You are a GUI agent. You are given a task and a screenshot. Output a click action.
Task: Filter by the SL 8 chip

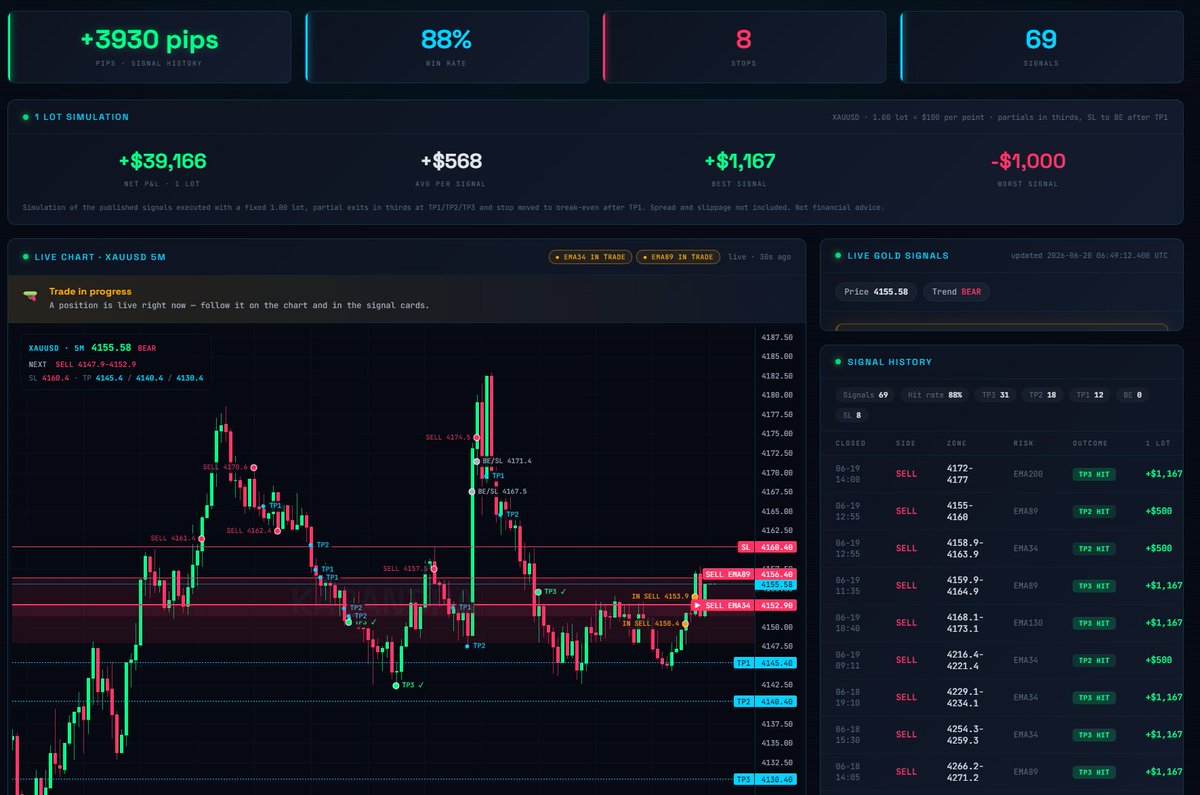click(x=851, y=414)
